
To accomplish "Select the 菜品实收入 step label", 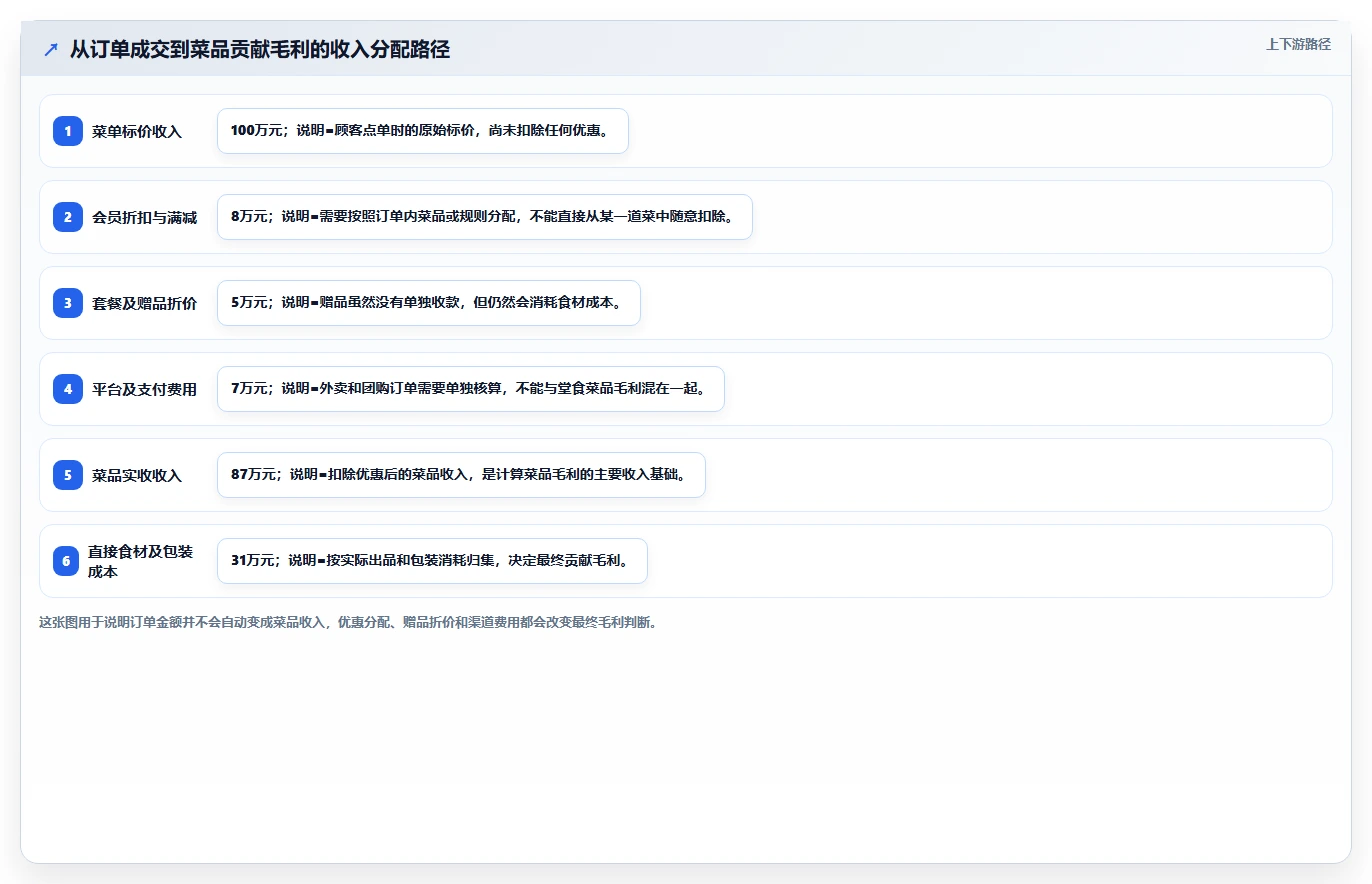I will click(x=137, y=475).
